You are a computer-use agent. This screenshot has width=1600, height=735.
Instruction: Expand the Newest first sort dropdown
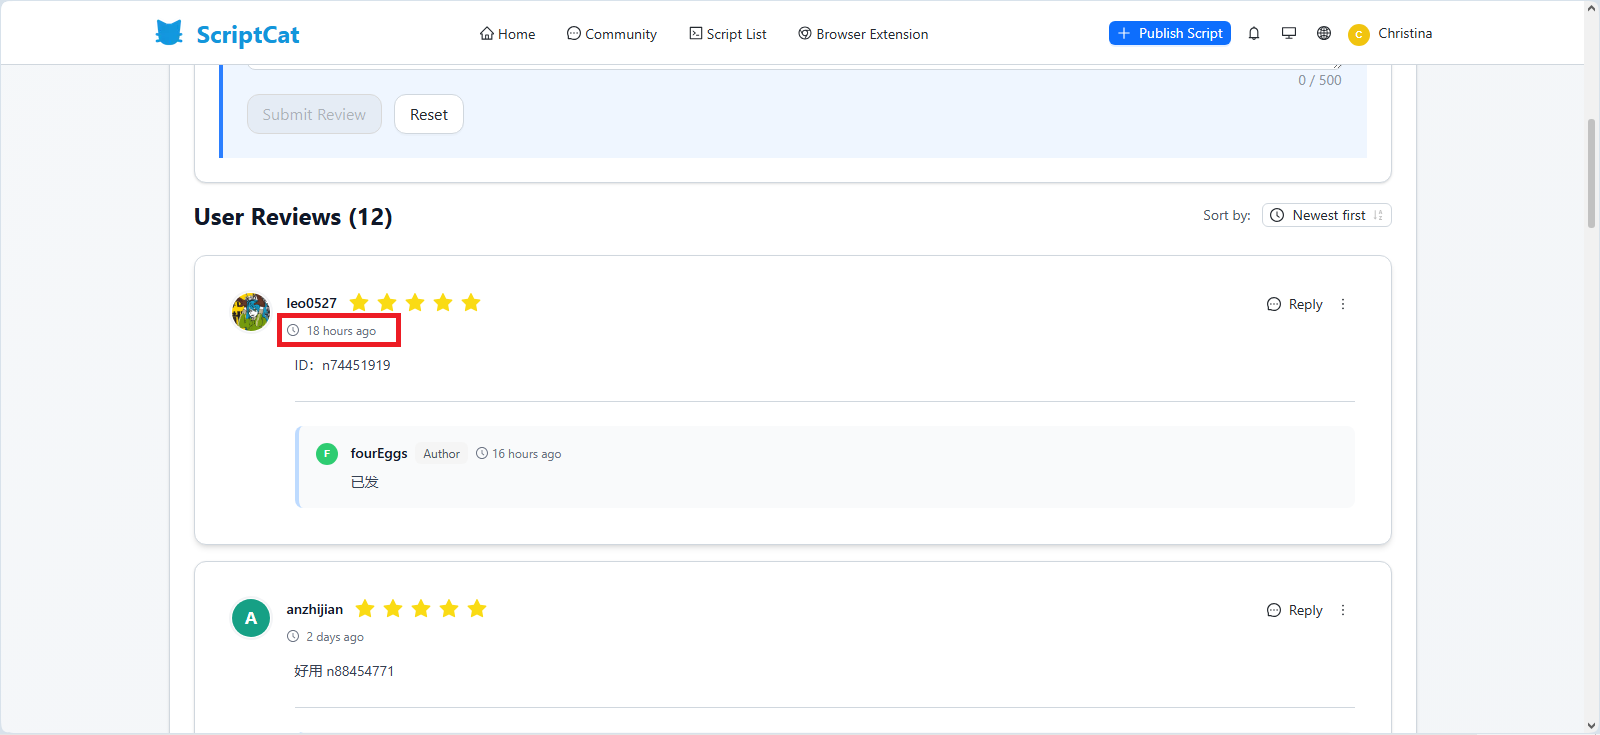click(1326, 215)
